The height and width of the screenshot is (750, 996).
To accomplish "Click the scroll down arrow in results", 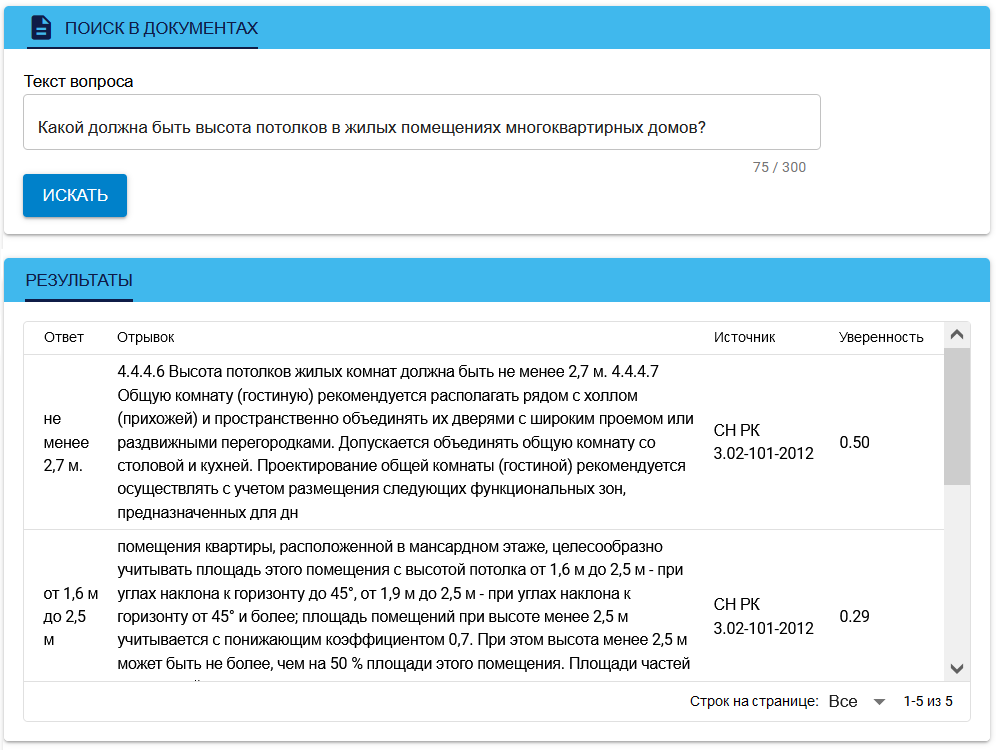I will click(957, 668).
